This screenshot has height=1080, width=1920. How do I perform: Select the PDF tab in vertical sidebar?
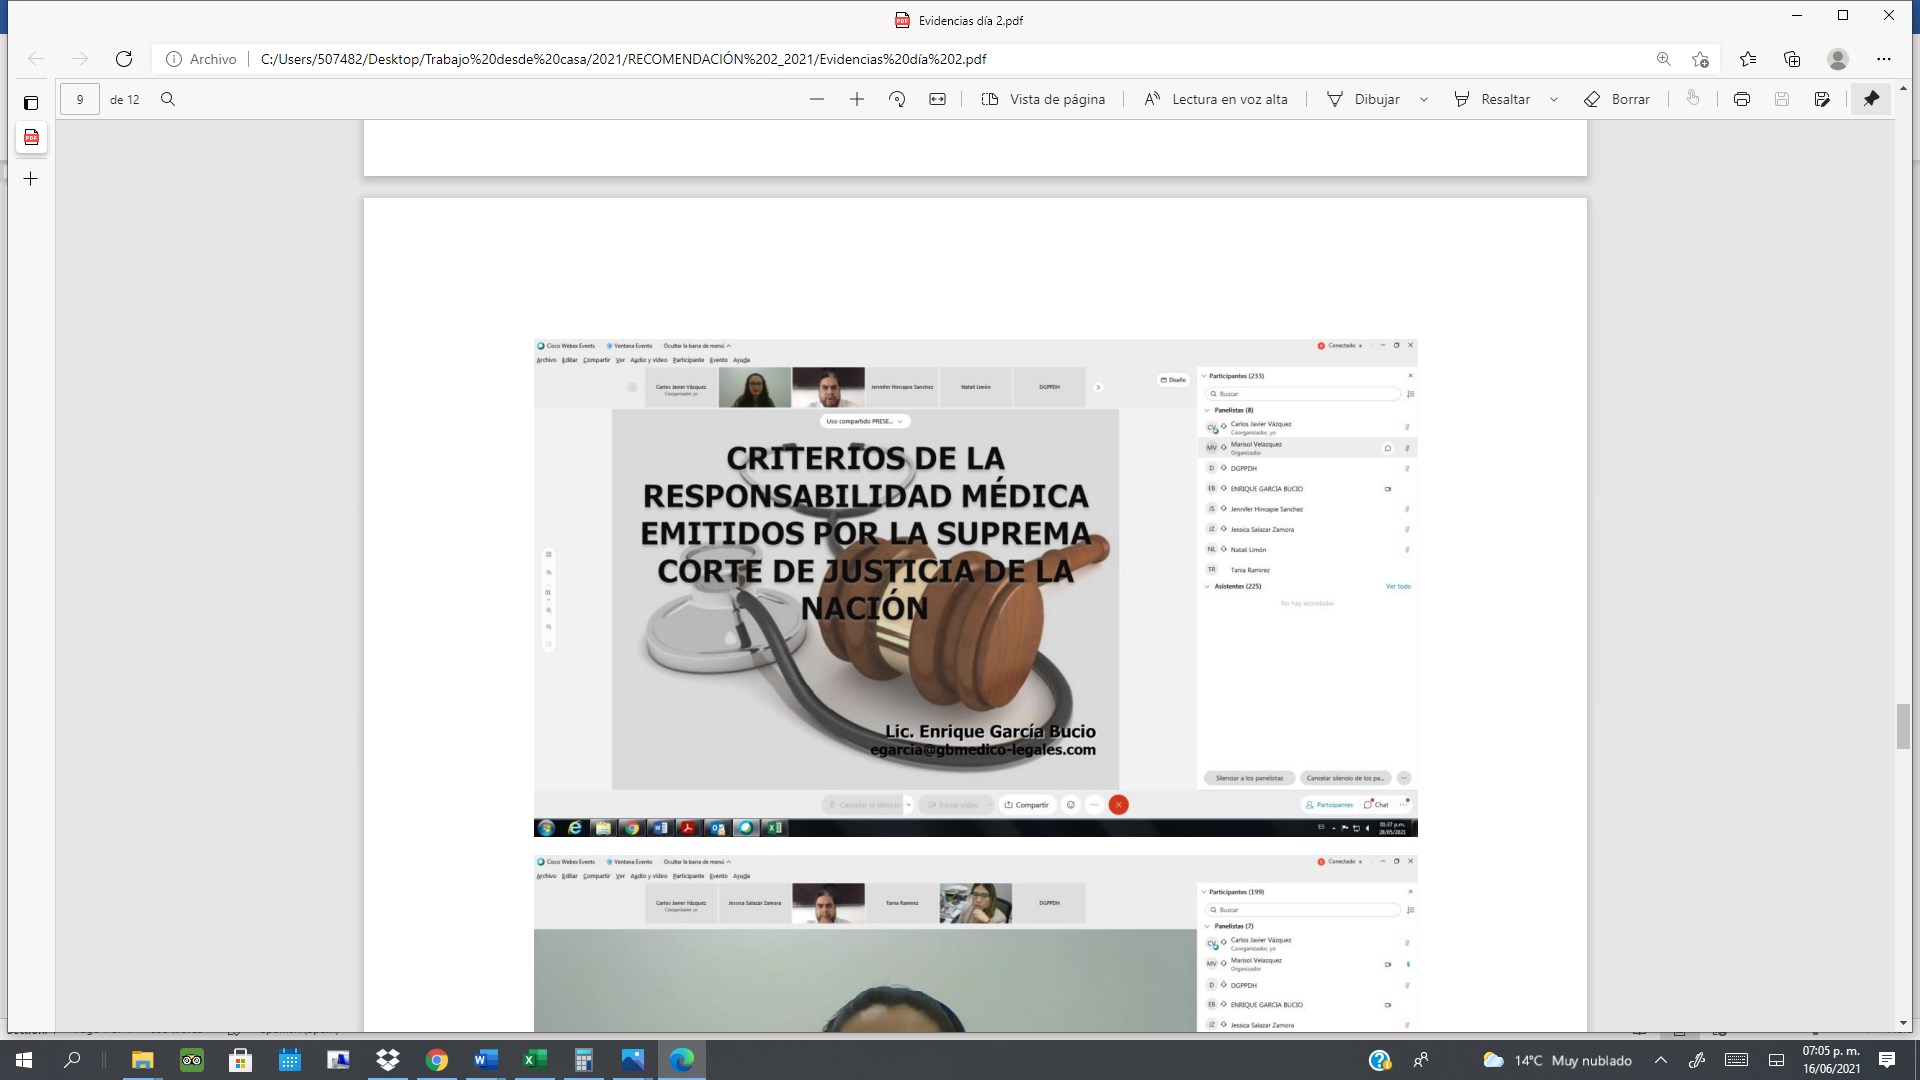click(31, 137)
